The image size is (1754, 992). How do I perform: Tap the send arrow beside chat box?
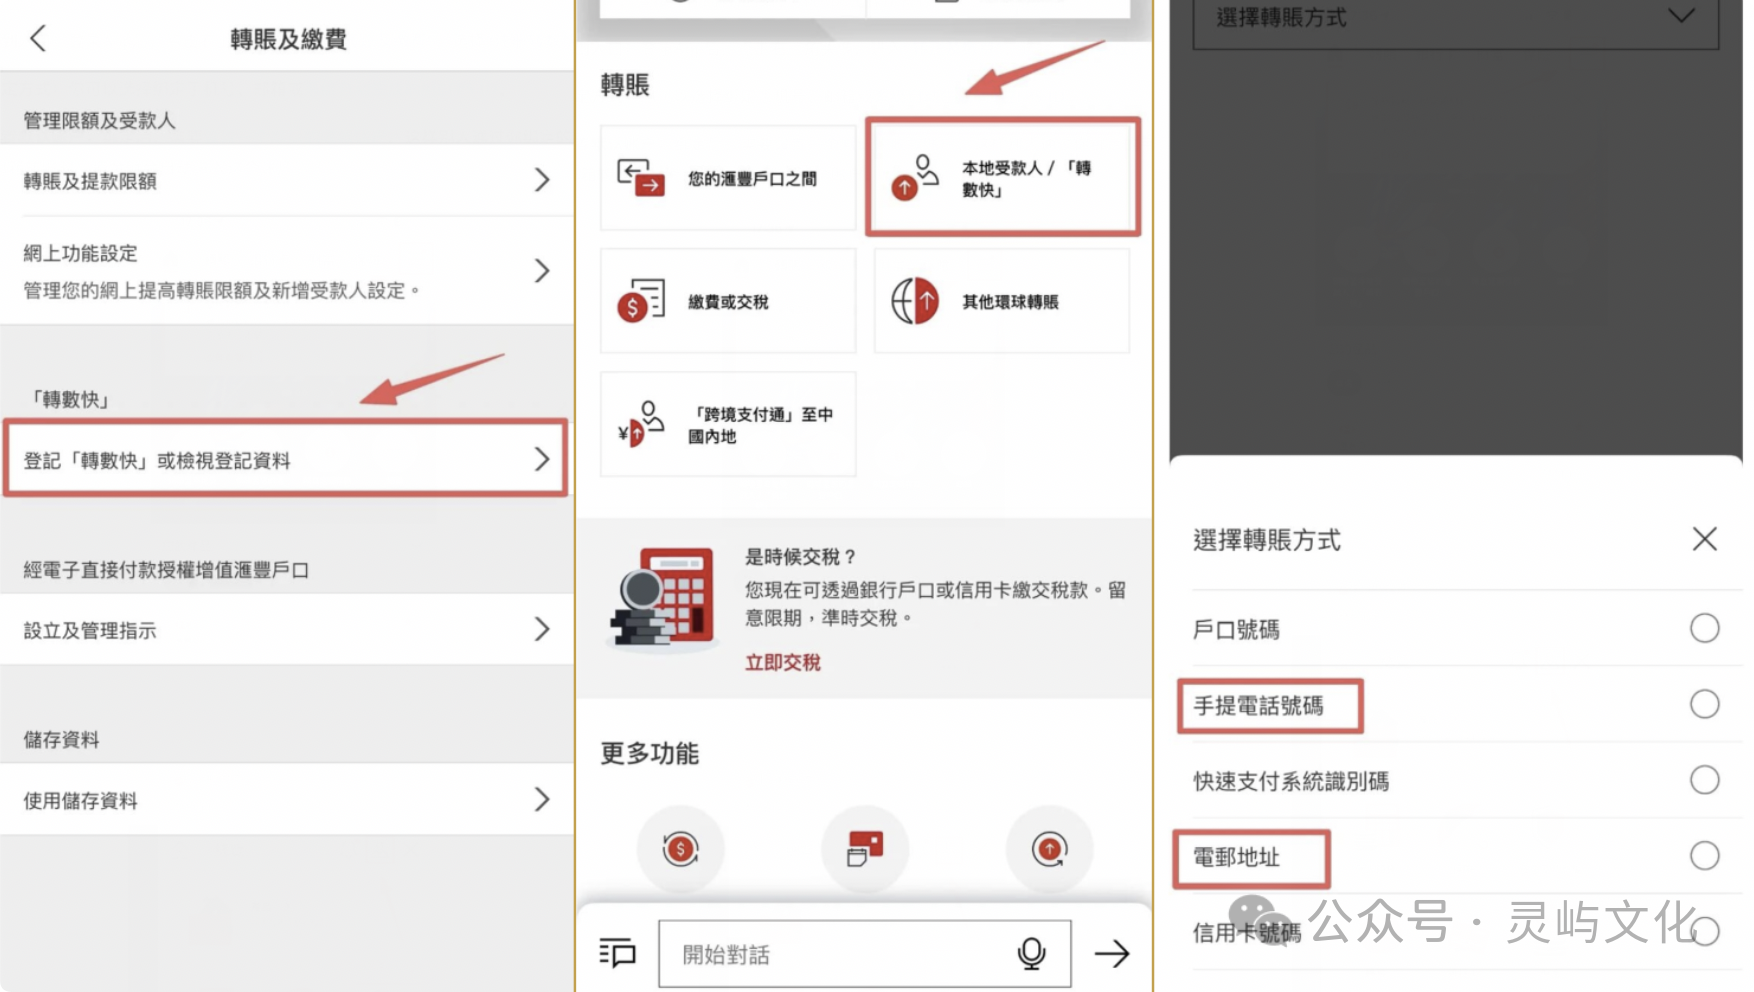click(1111, 954)
